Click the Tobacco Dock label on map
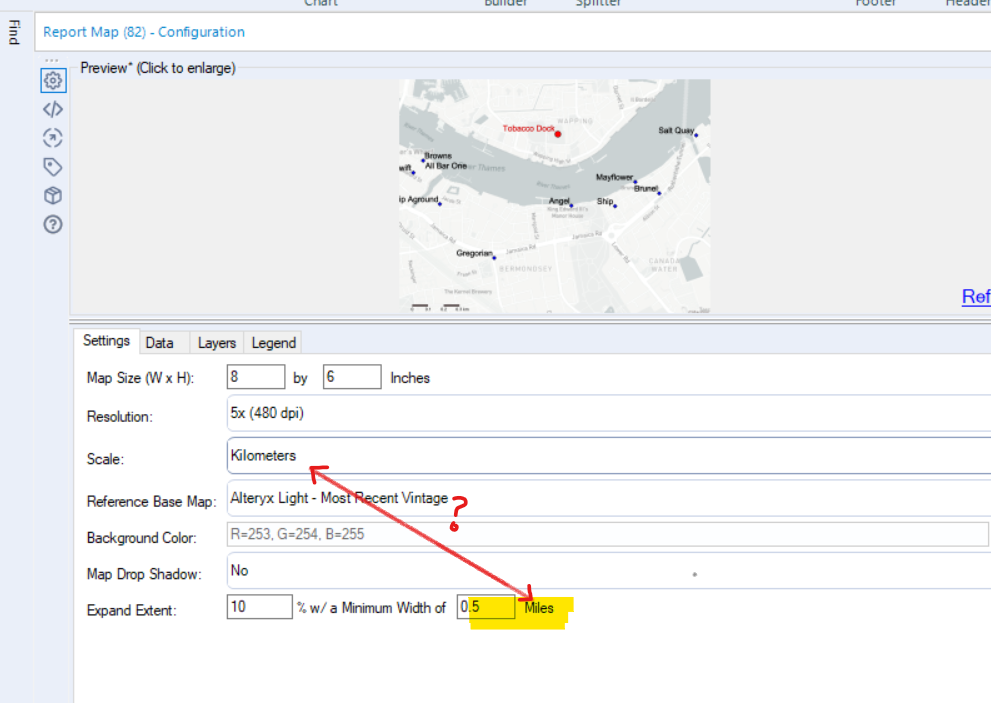The height and width of the screenshot is (703, 991). pyautogui.click(x=528, y=128)
